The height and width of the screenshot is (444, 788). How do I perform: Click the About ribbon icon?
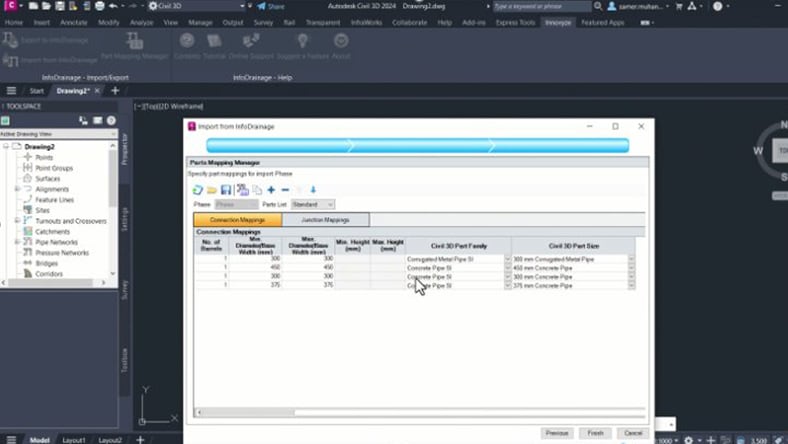[x=341, y=41]
